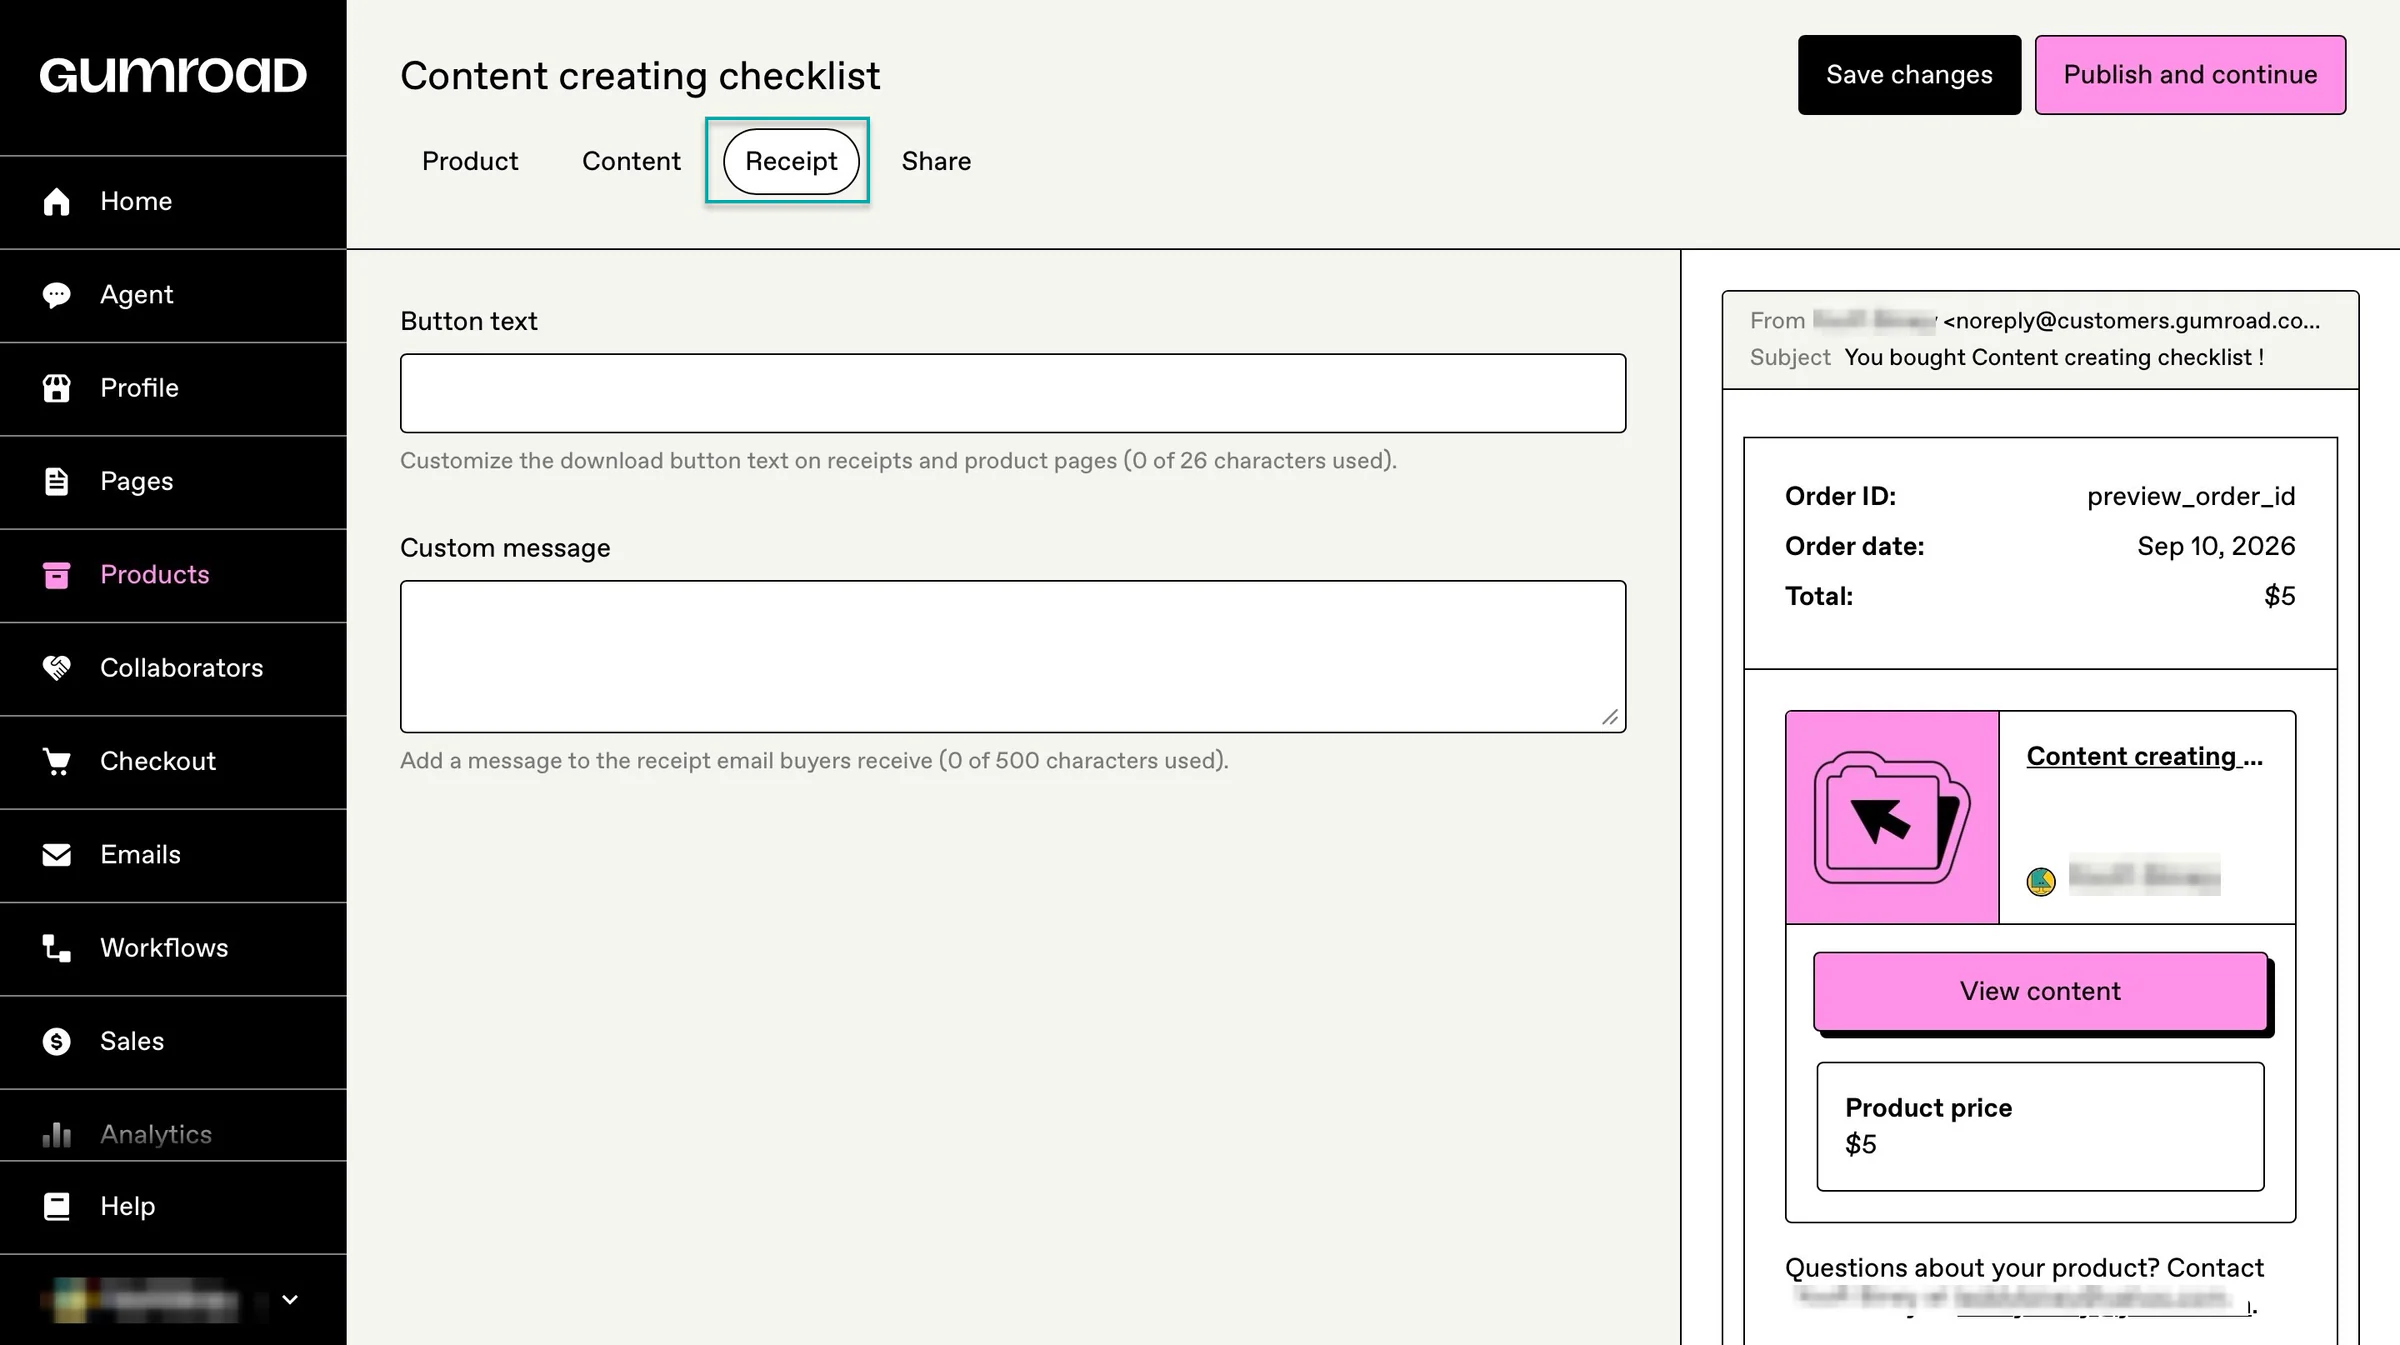Click the seller avatar in receipt preview
This screenshot has width=2400, height=1345.
click(2041, 881)
